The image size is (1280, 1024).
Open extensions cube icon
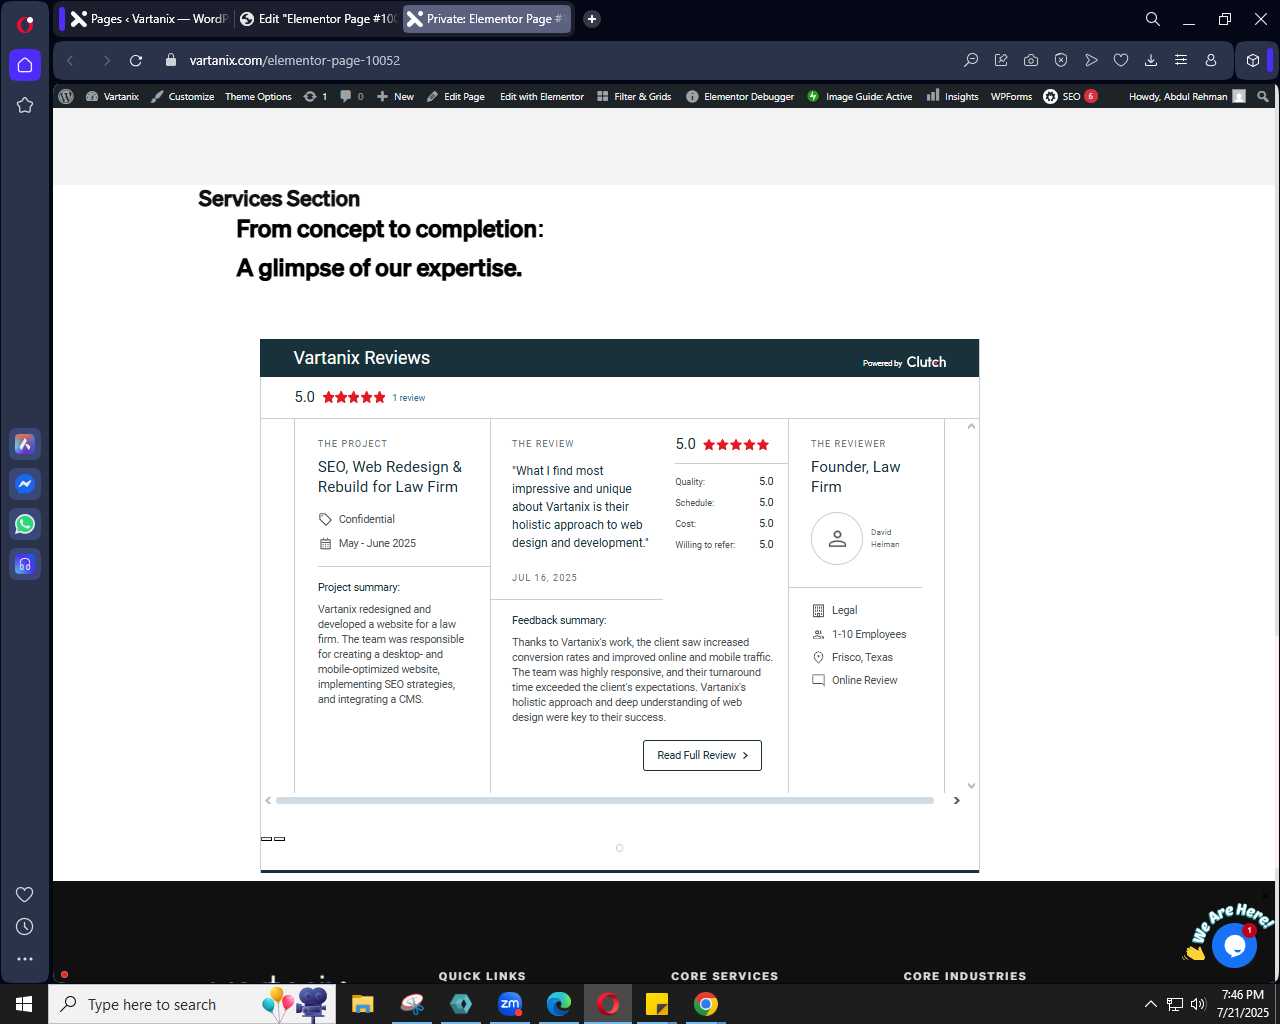pos(1253,60)
